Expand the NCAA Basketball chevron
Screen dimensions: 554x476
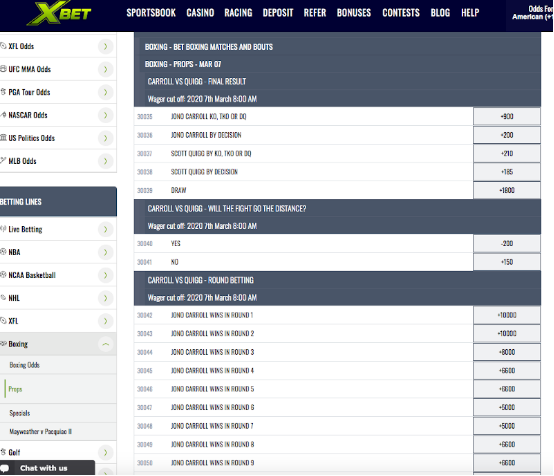click(106, 275)
